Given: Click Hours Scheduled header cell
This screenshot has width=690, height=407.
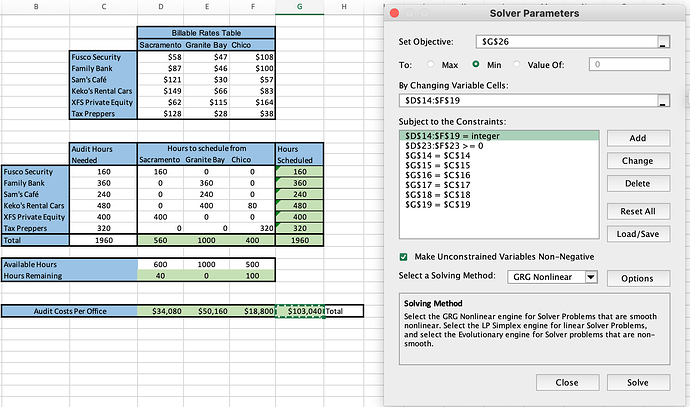Looking at the screenshot, I should pos(300,154).
